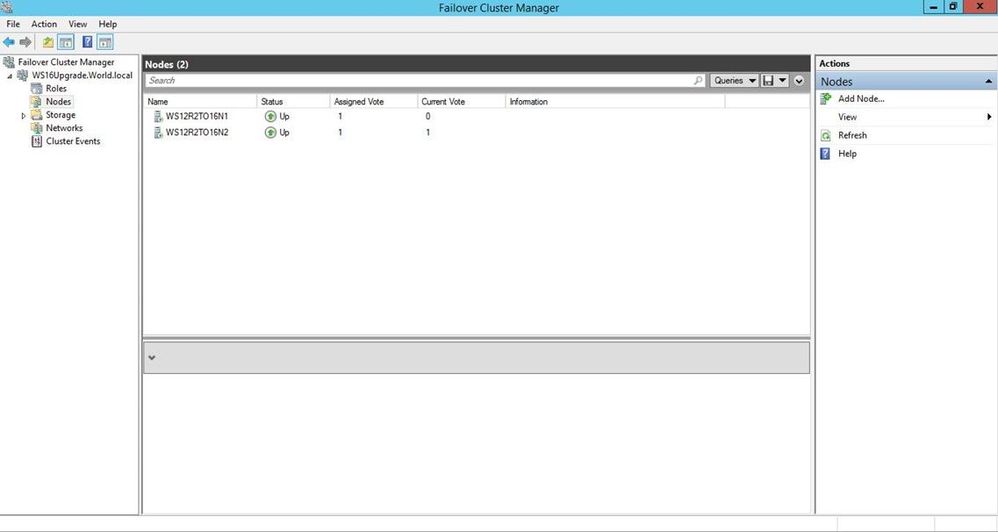
Task: Collapse the Nodes section in Actions pane
Action: pyautogui.click(x=988, y=81)
